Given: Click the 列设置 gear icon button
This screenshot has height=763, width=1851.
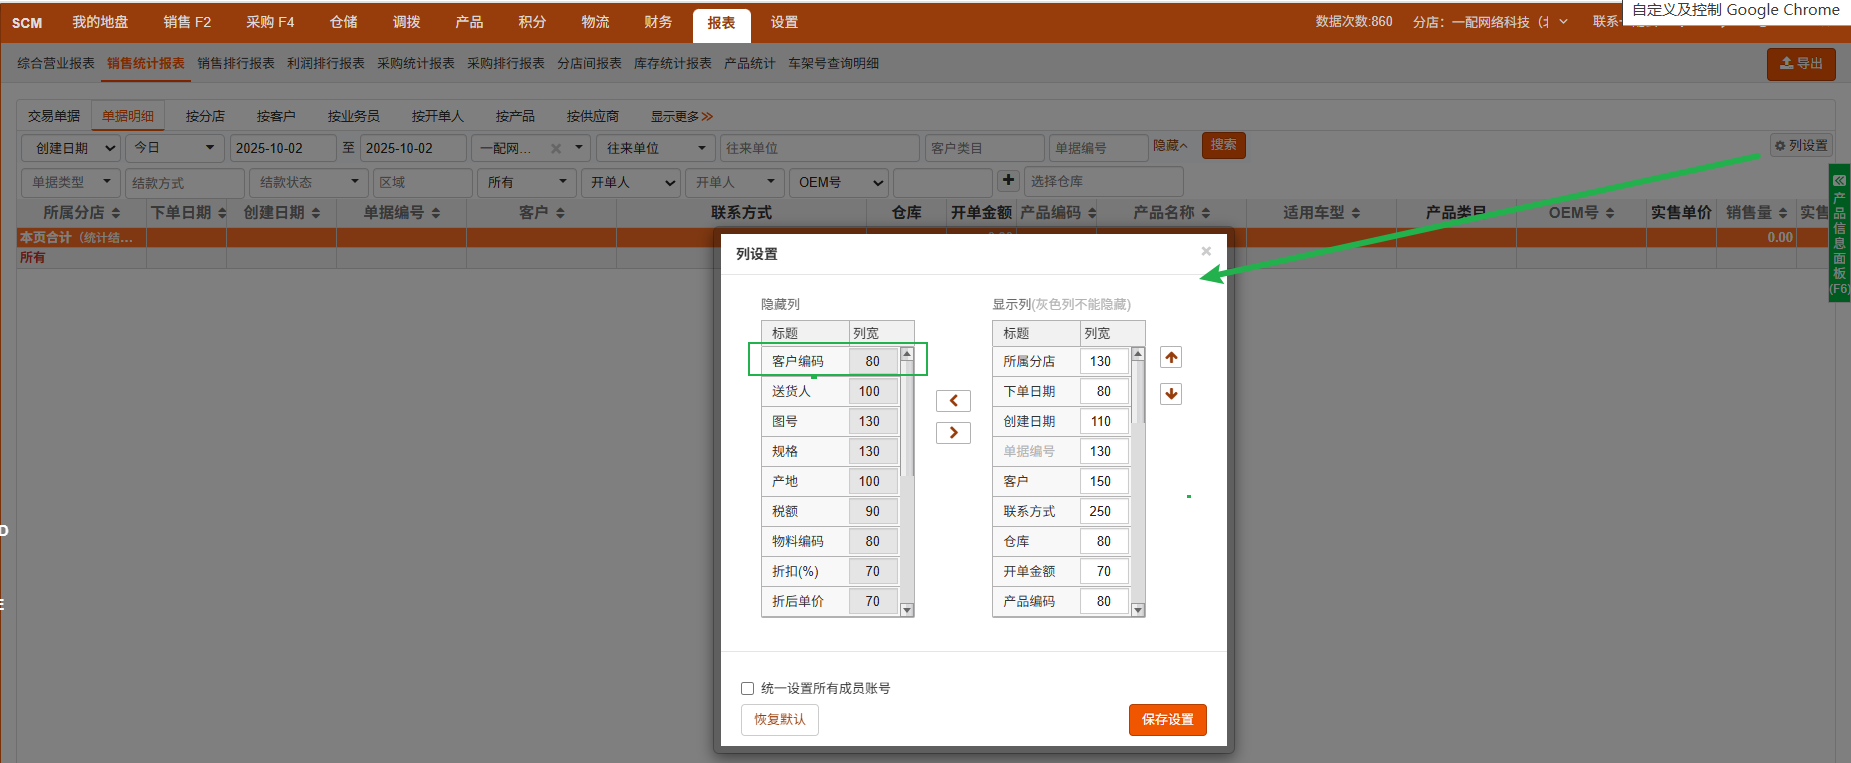Looking at the screenshot, I should click(x=1801, y=146).
